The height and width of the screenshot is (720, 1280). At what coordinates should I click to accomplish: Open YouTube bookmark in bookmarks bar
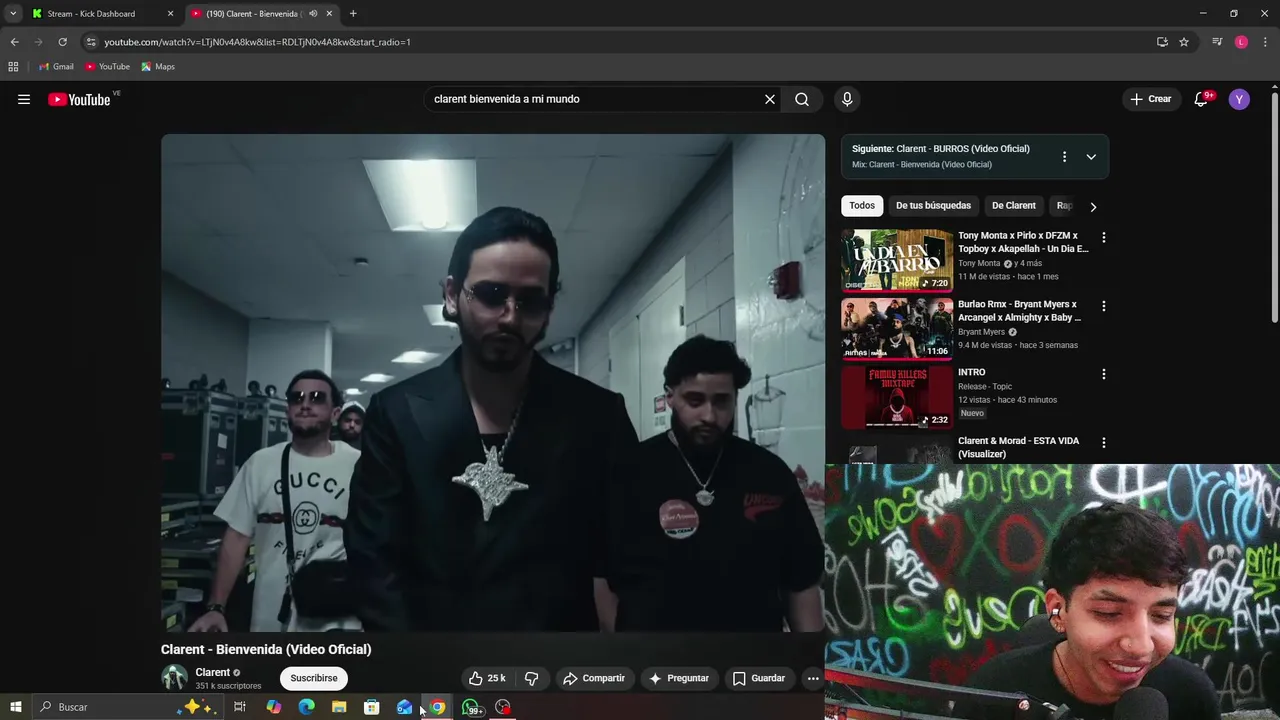coord(107,67)
